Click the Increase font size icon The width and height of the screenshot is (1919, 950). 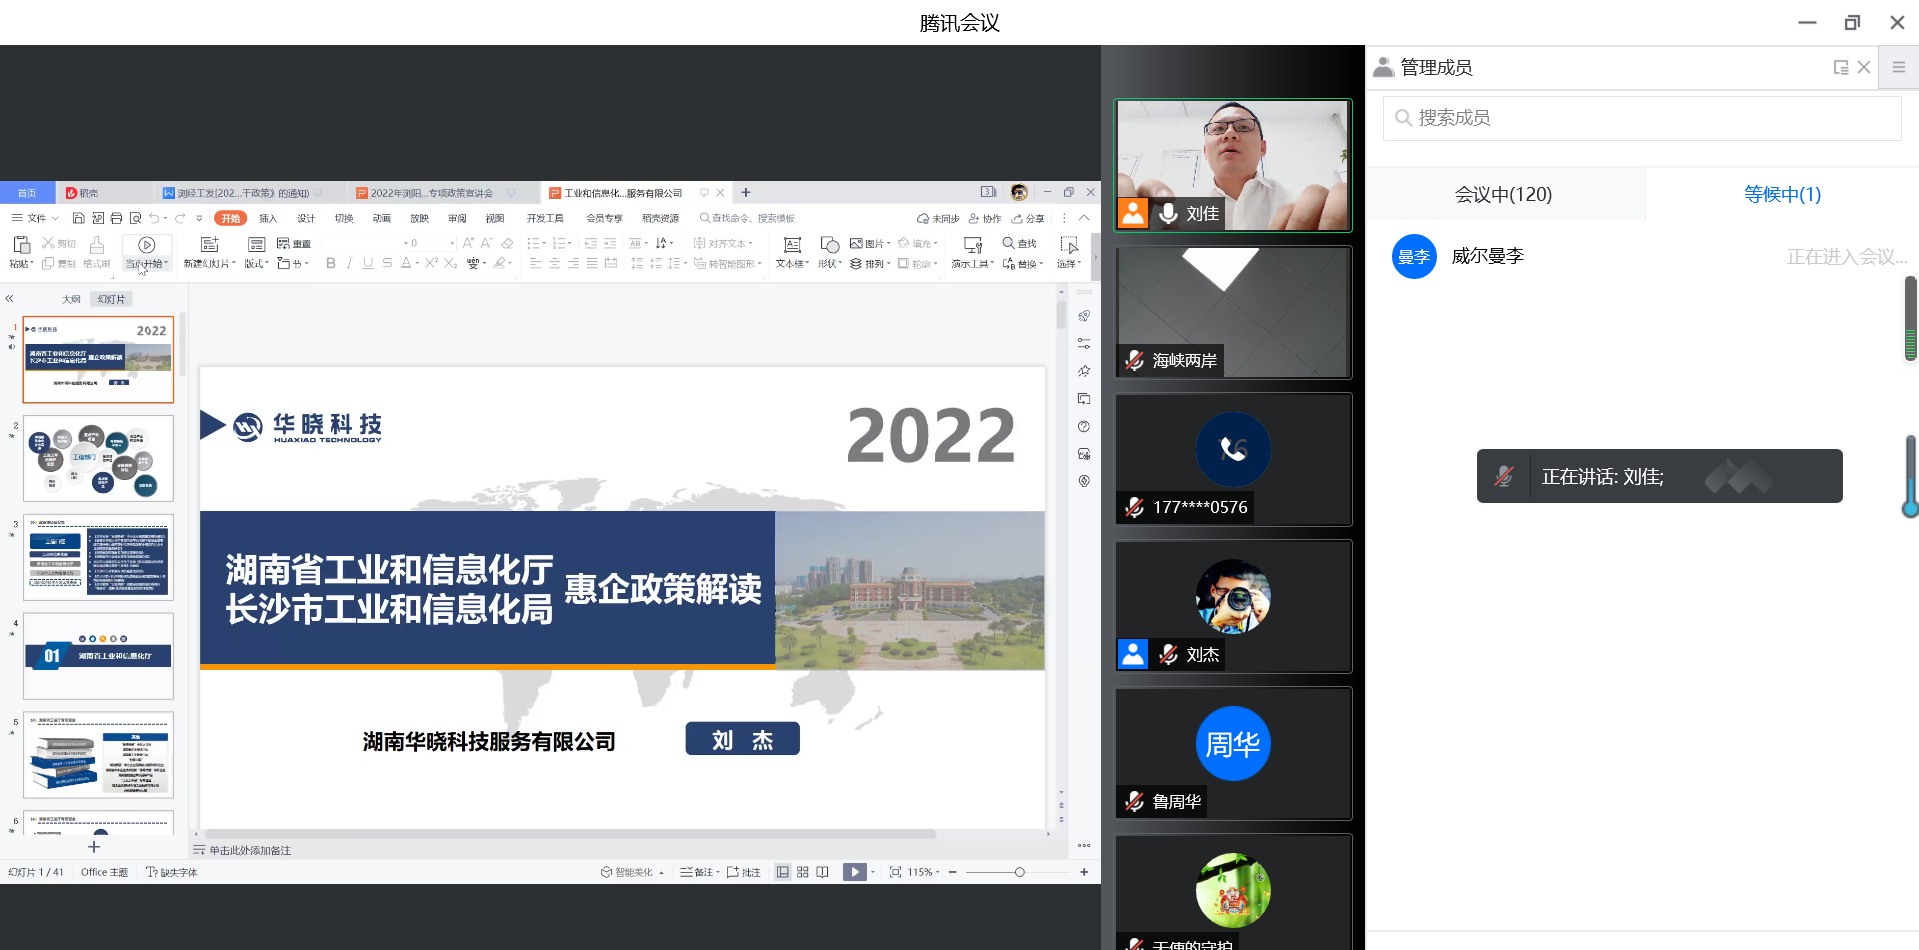click(468, 243)
